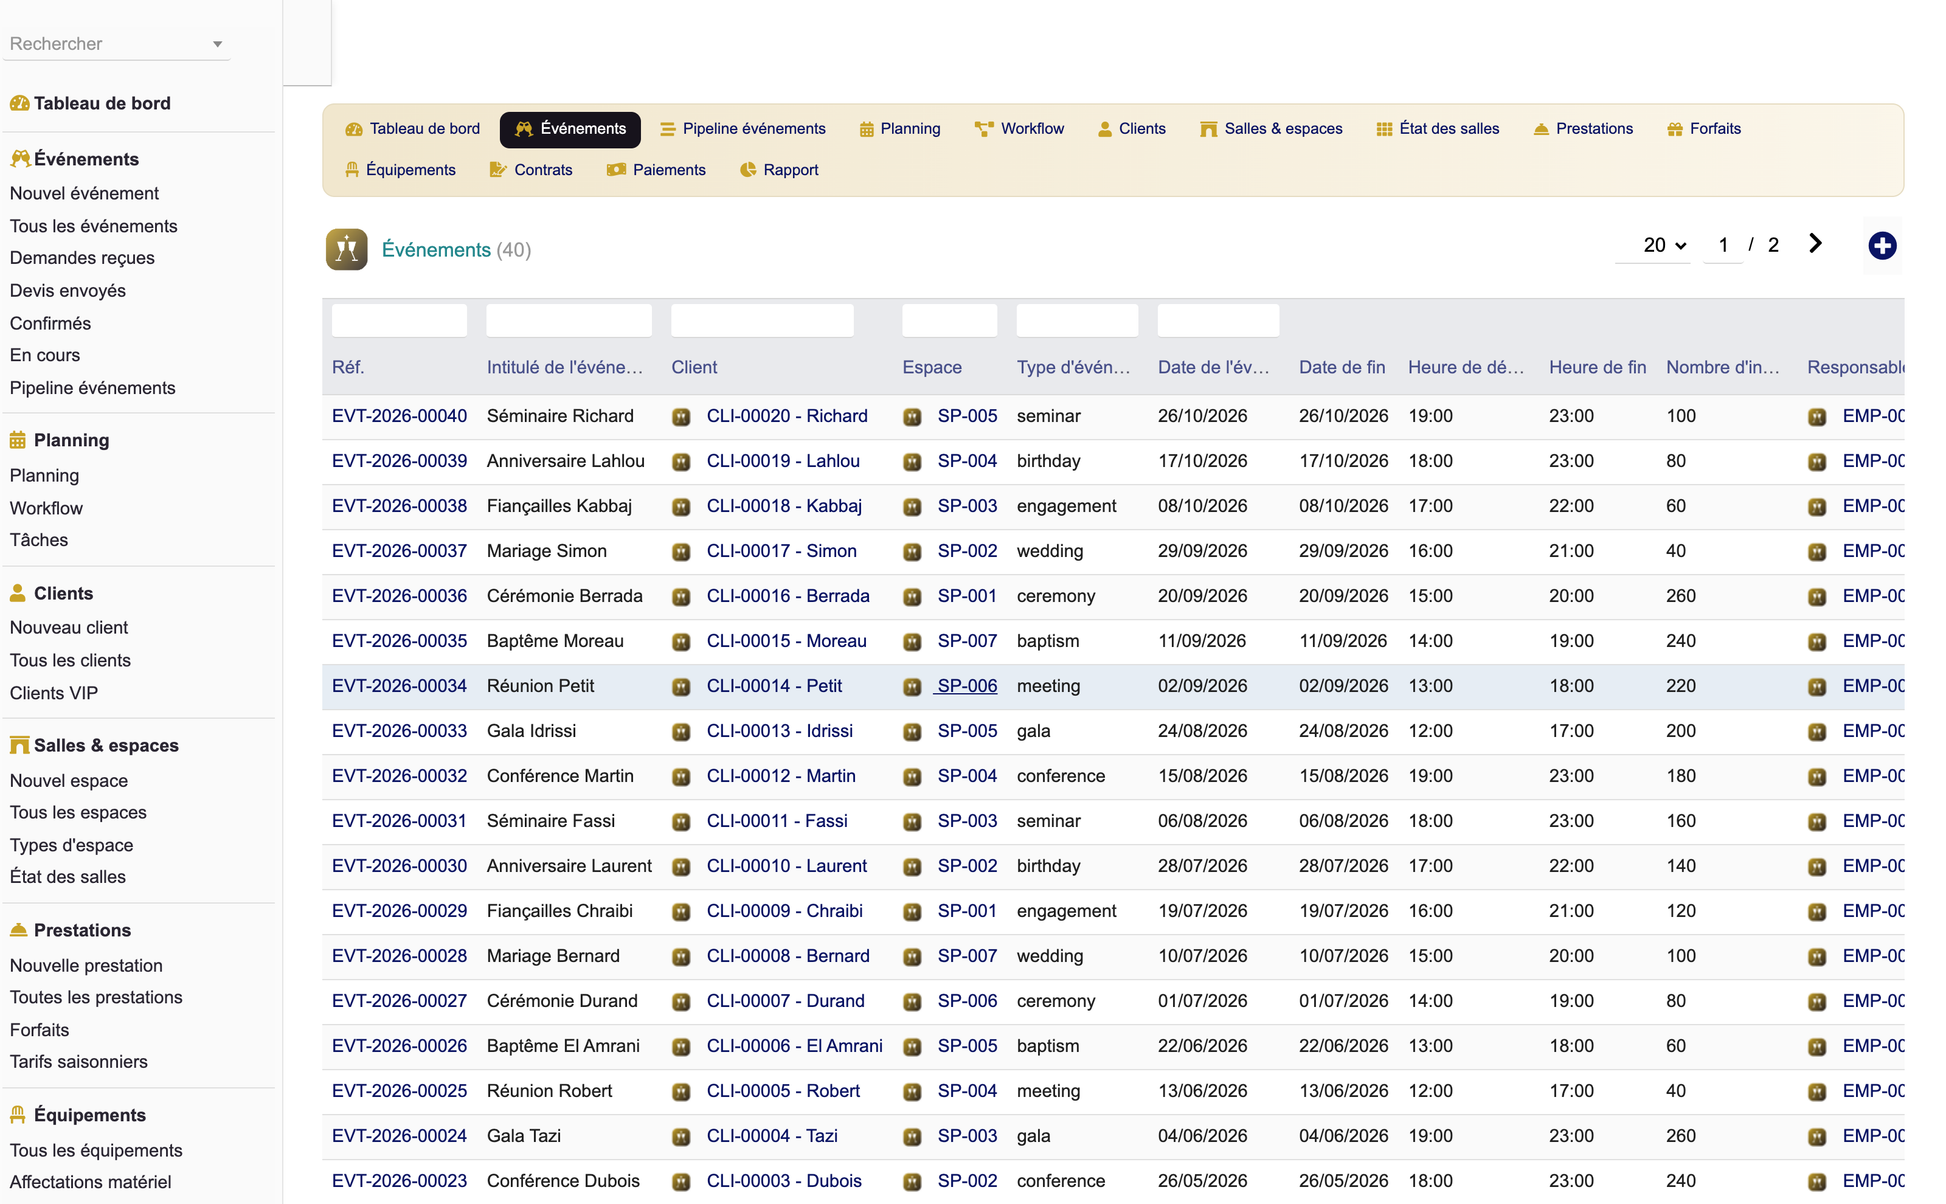This screenshot has width=1946, height=1204.
Task: Open the Clients tab in the top nav
Action: (1132, 129)
